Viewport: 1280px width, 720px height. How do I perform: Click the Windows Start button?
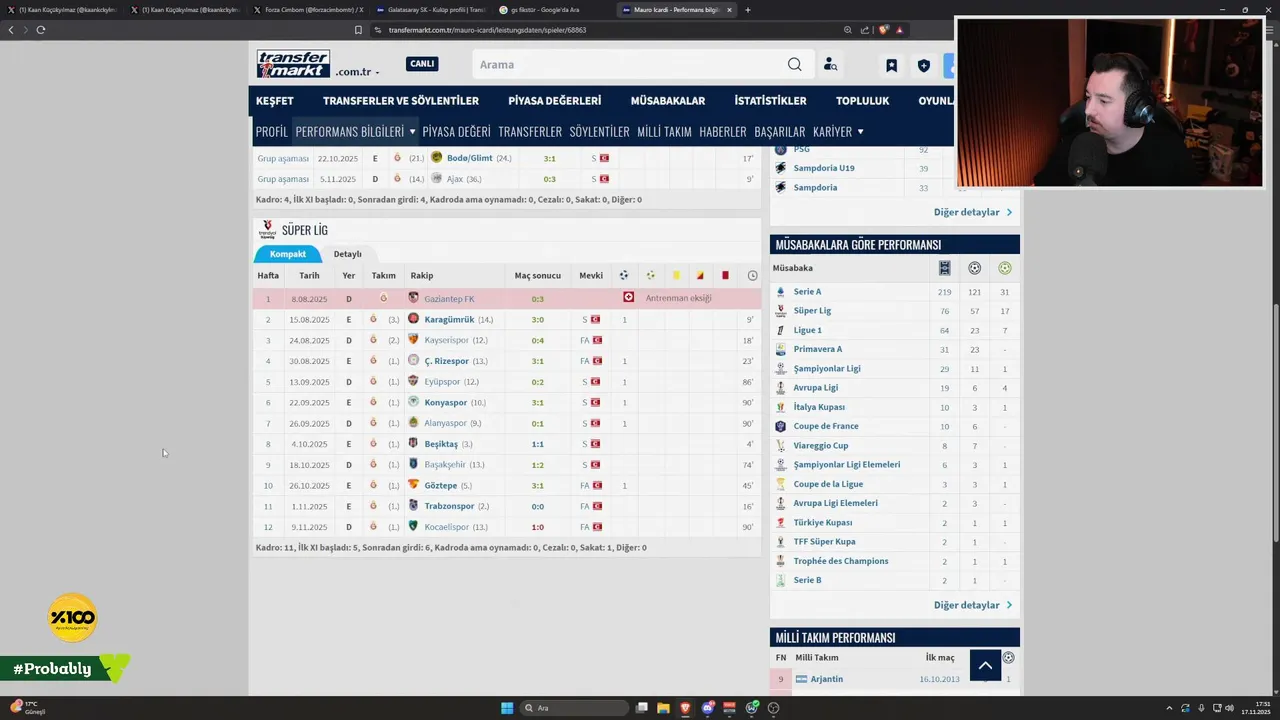(x=507, y=708)
